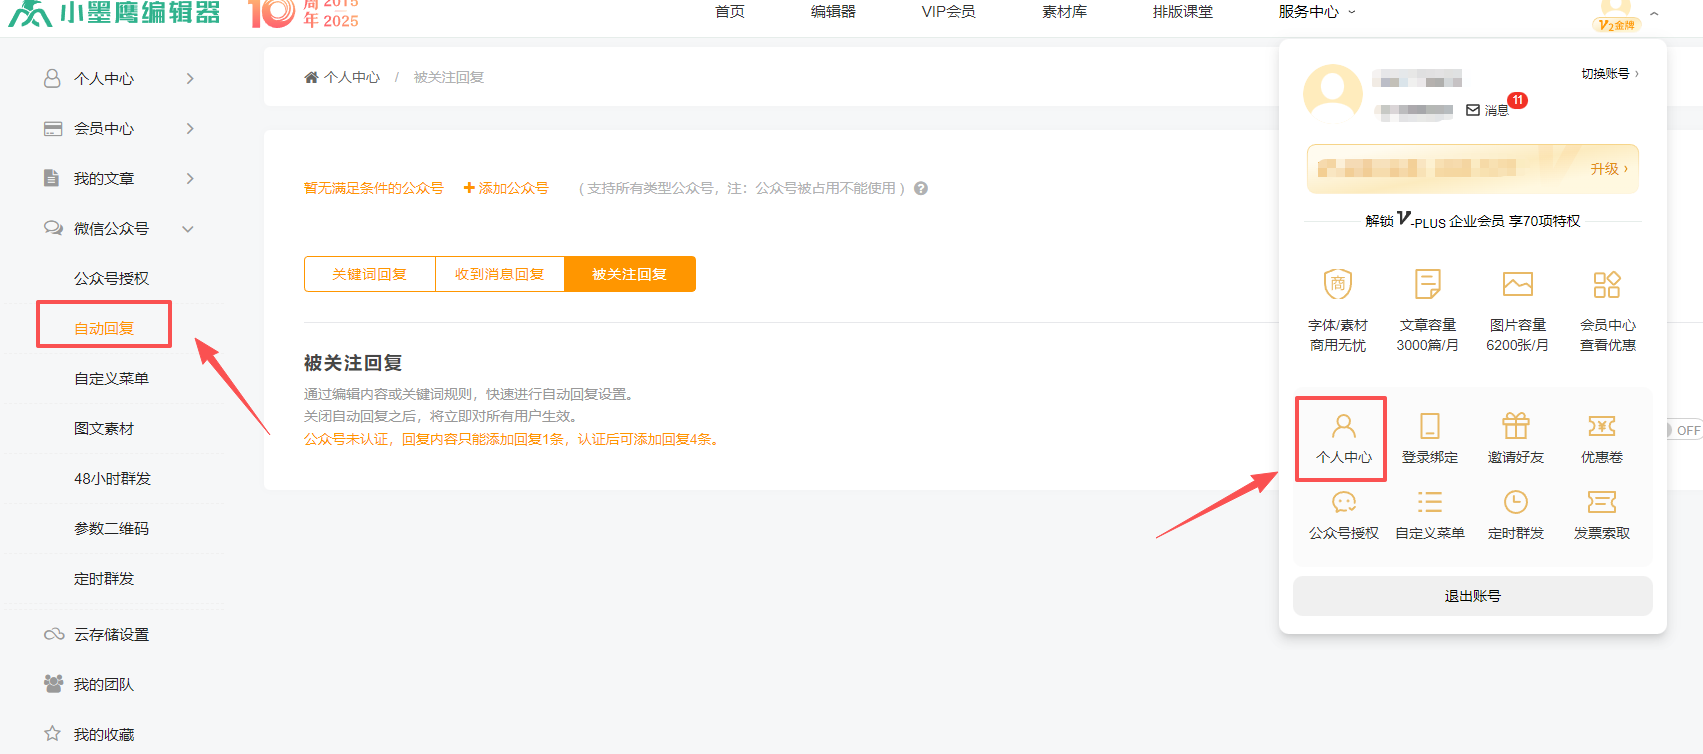Expand 会员中心 sidebar chevron
The image size is (1703, 754).
pyautogui.click(x=190, y=128)
